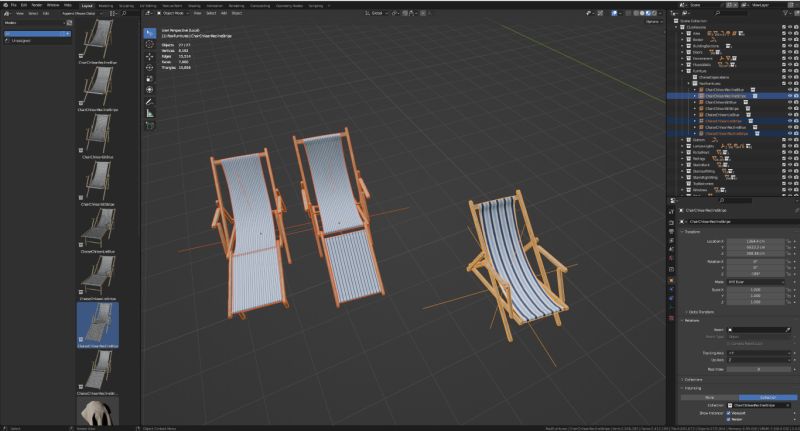
Task: Collapse the Furniture collection in outliner
Action: coord(682,71)
